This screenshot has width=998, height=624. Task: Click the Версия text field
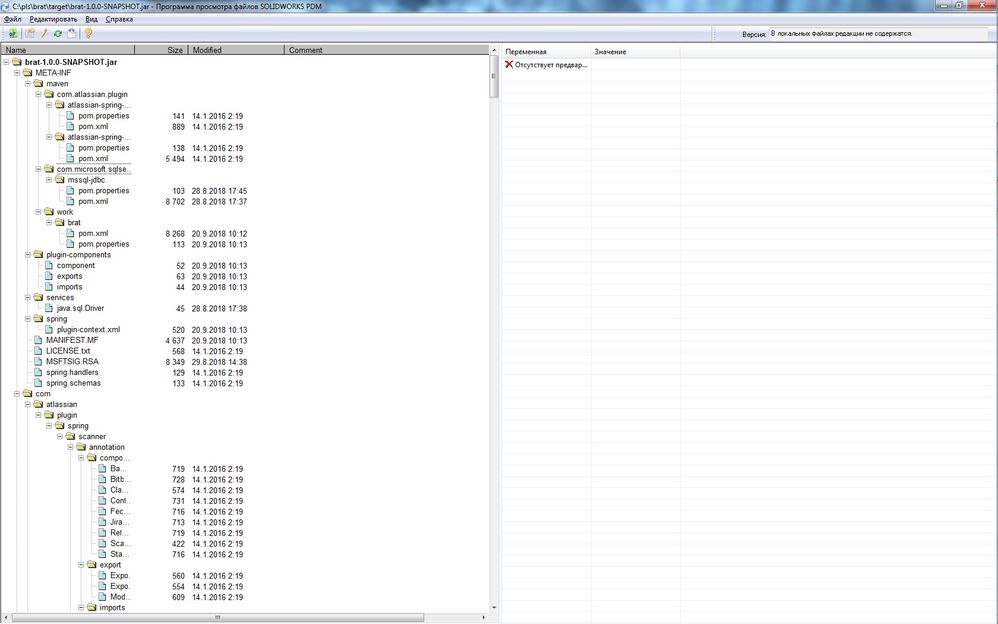879,34
